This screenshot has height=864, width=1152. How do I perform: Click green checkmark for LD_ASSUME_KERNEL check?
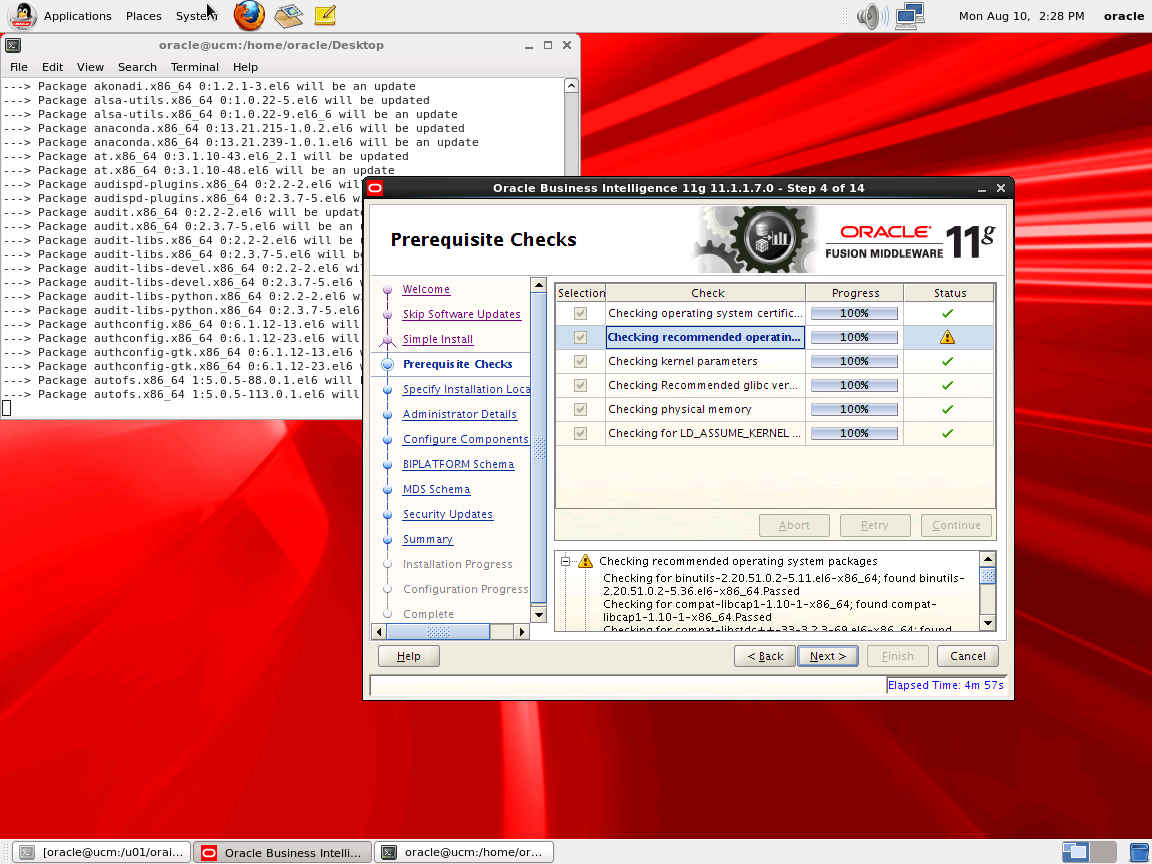pyautogui.click(x=947, y=433)
